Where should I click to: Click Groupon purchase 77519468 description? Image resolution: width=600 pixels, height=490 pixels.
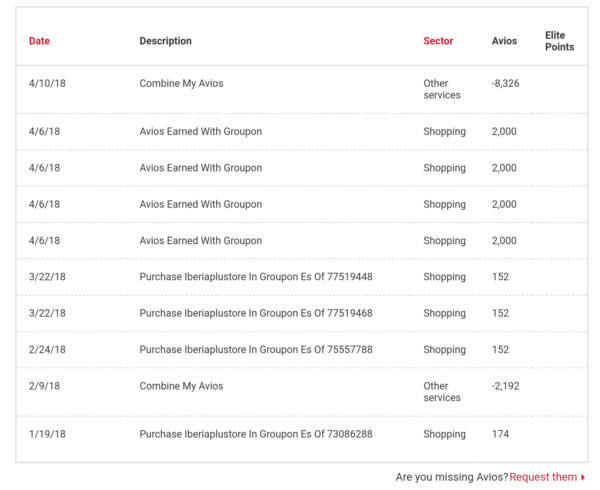click(x=255, y=313)
